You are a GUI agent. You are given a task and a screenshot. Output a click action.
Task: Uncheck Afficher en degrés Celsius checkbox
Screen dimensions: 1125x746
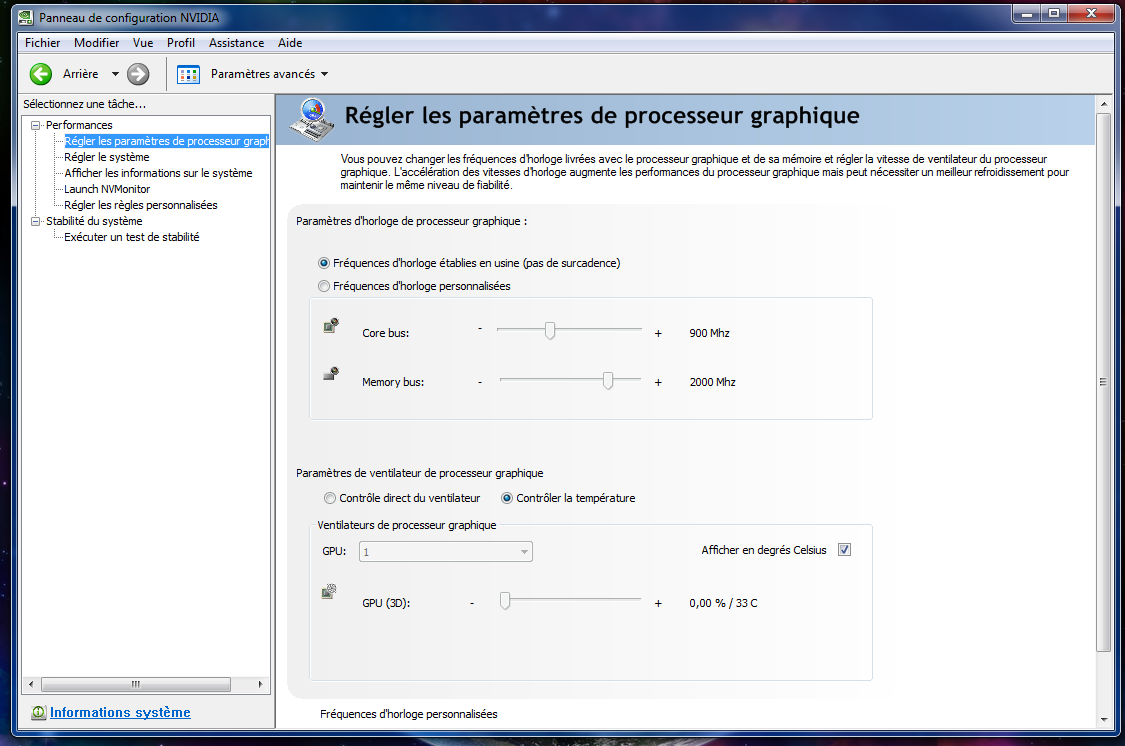coord(844,550)
